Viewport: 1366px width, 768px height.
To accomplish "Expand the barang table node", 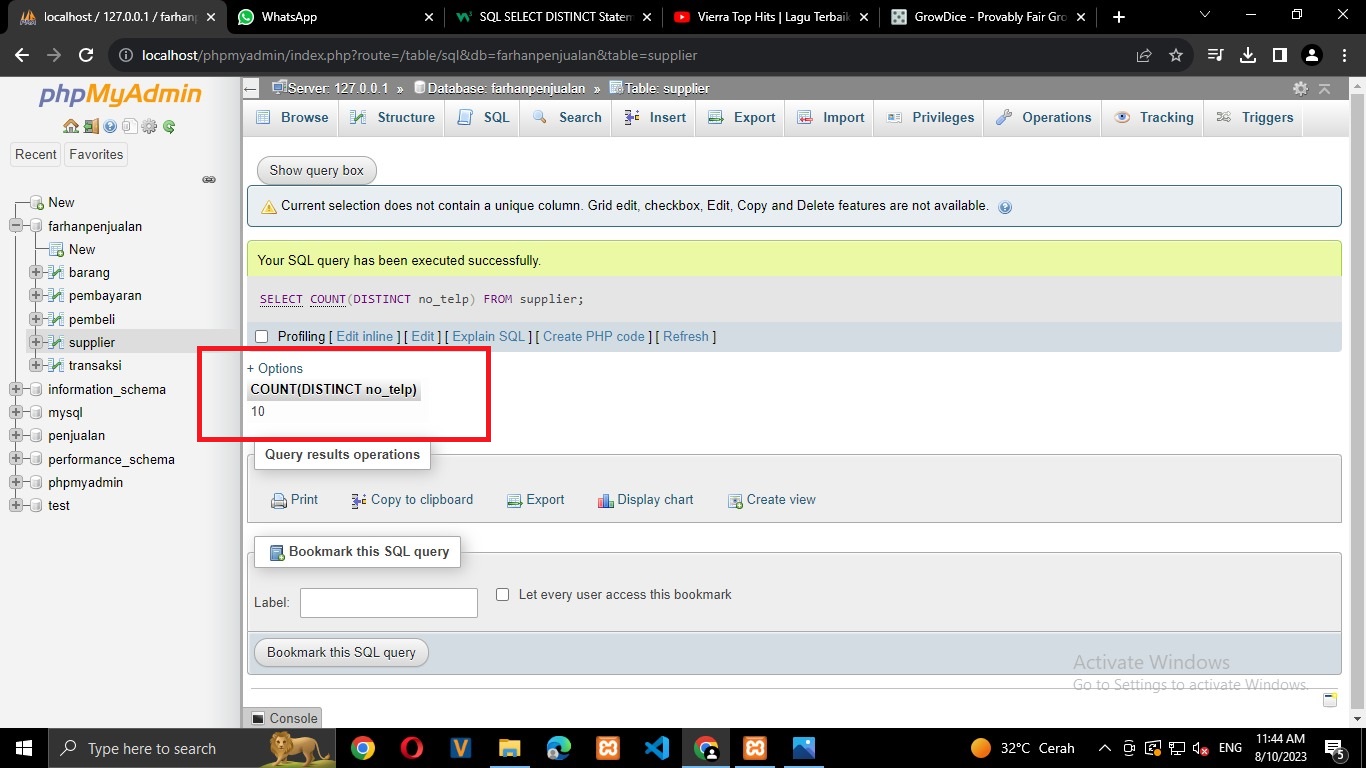I will coord(37,272).
